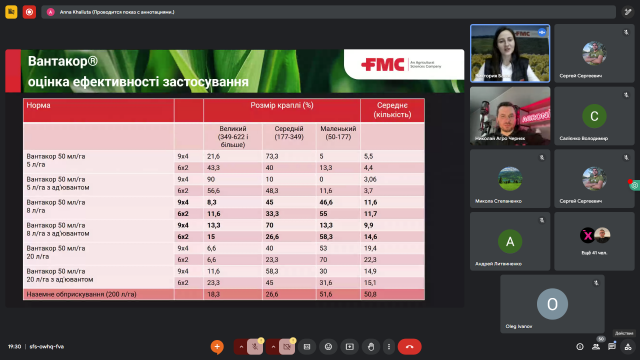Open the participants people panel
The image size is (640, 360).
(x=596, y=347)
